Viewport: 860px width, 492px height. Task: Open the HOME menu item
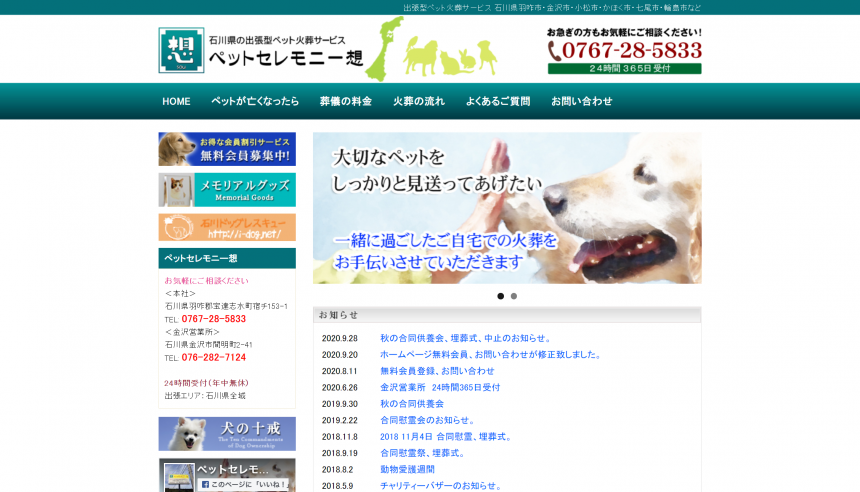(176, 101)
